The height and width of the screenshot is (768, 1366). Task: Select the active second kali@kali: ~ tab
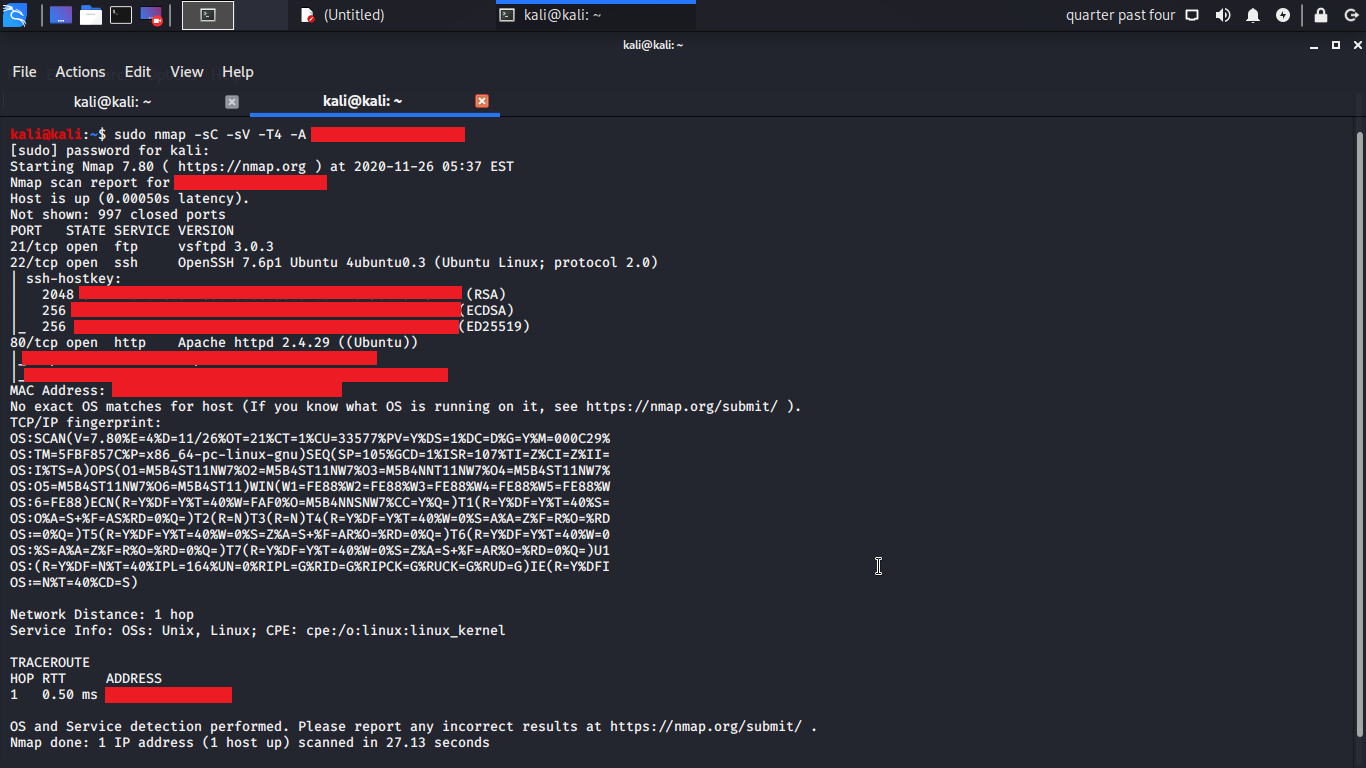(x=363, y=101)
